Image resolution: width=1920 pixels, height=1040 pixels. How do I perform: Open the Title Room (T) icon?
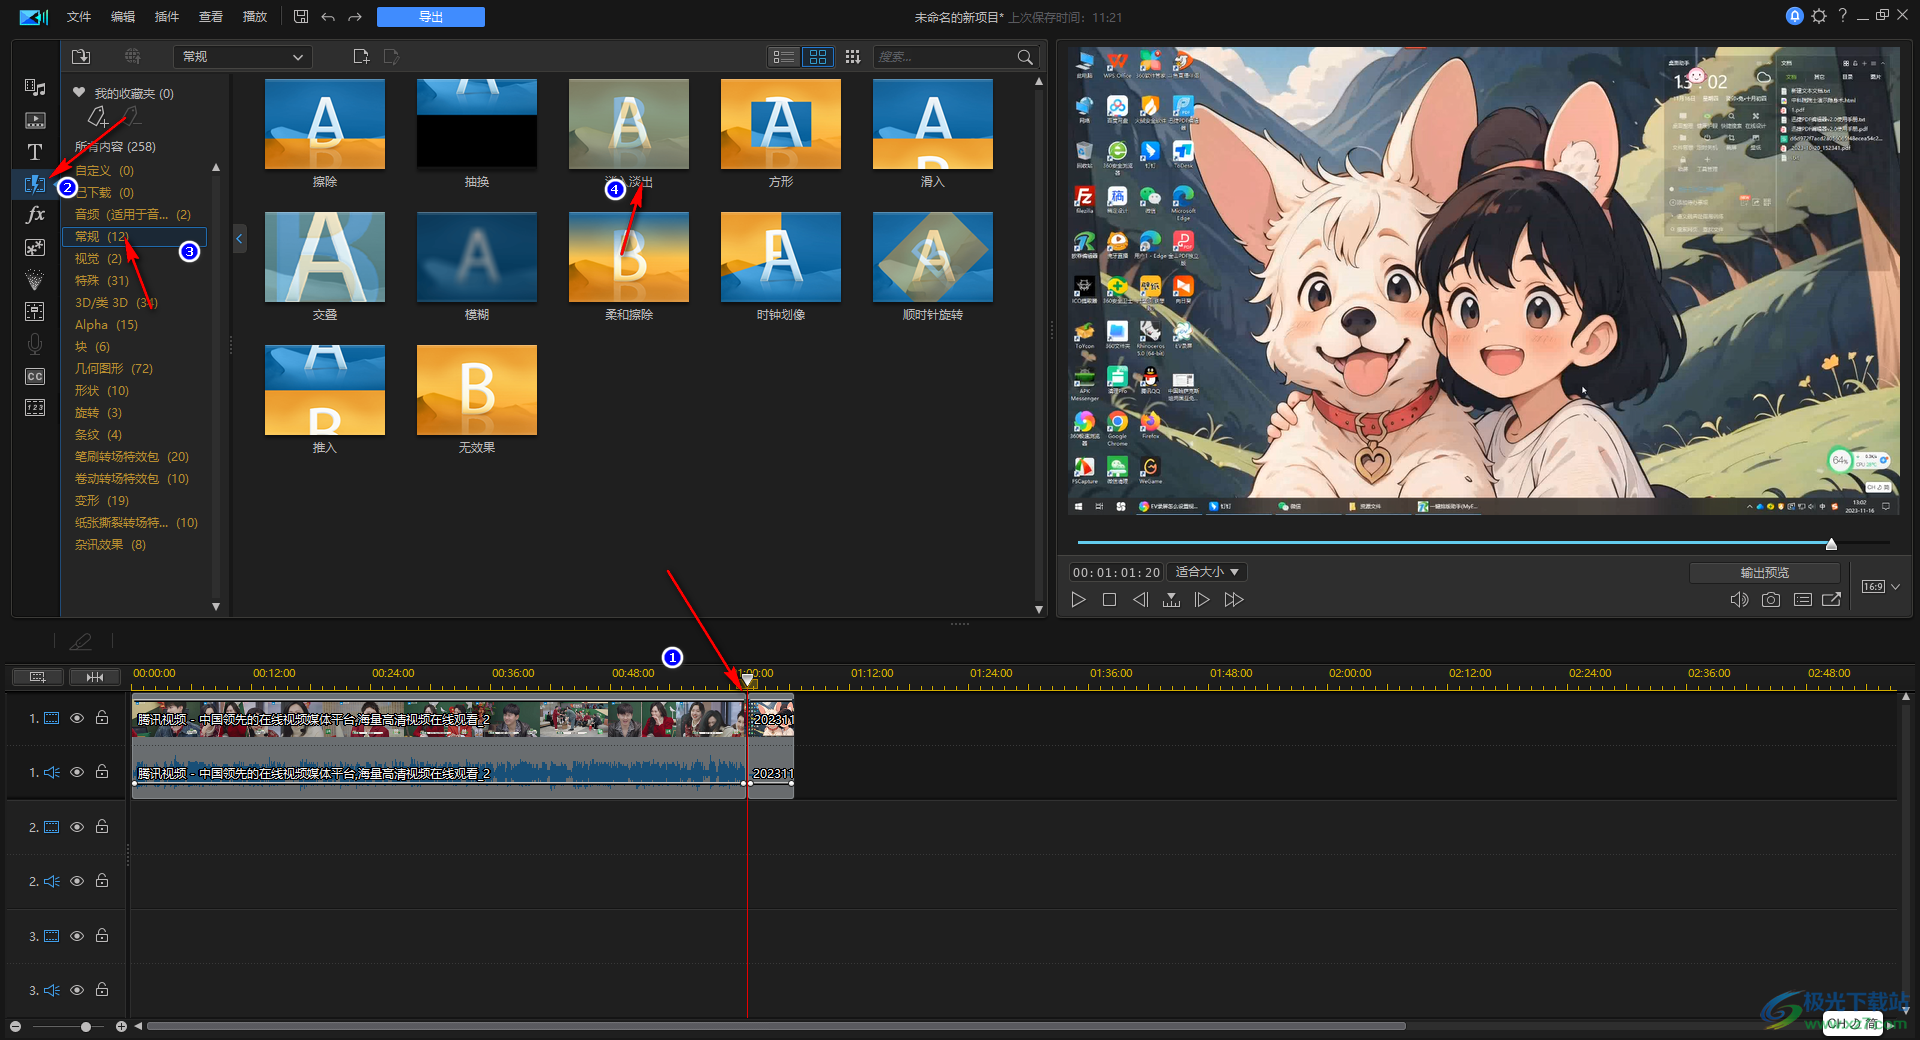pyautogui.click(x=35, y=152)
